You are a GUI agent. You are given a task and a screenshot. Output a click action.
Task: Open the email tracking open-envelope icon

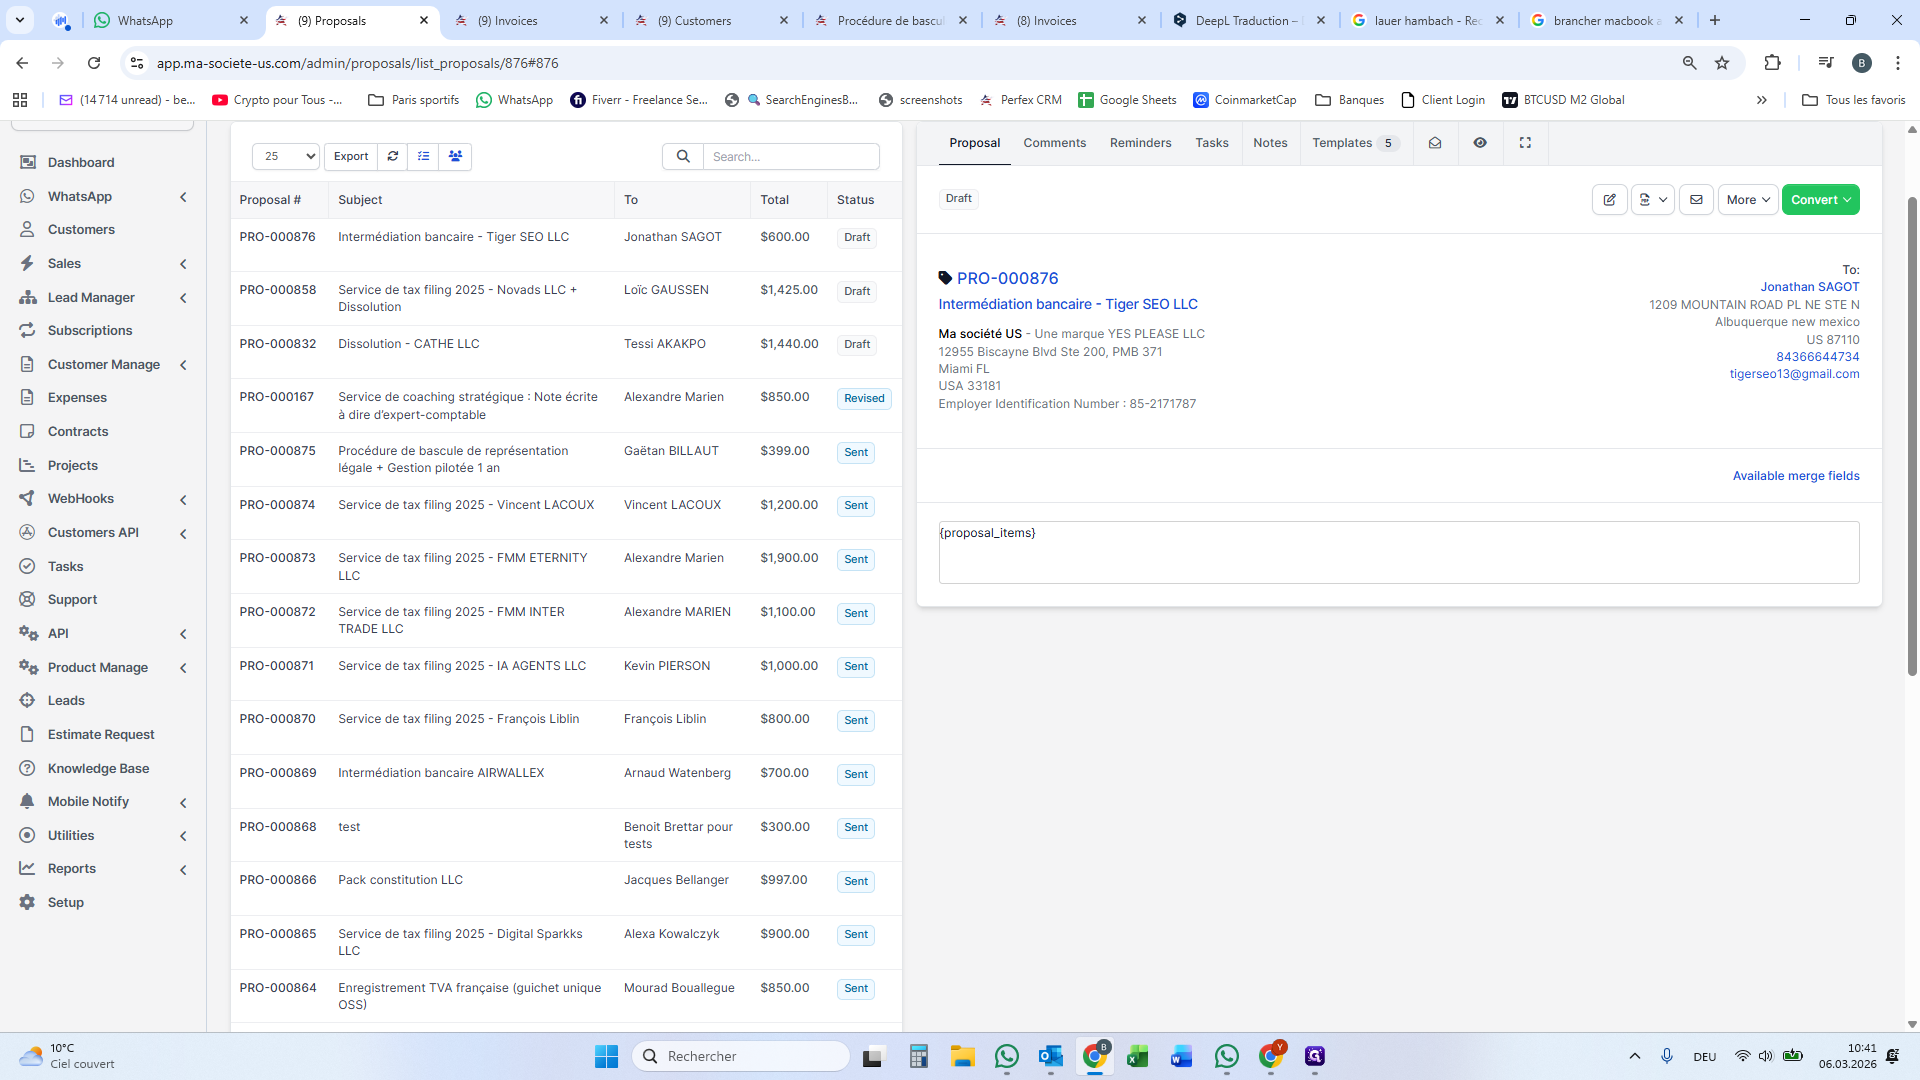(x=1435, y=143)
